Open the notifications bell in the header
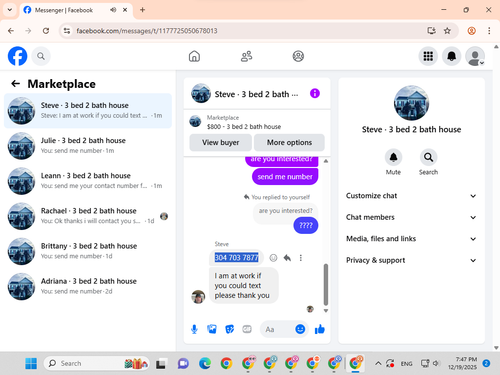Image resolution: width=500 pixels, height=375 pixels. tap(451, 56)
